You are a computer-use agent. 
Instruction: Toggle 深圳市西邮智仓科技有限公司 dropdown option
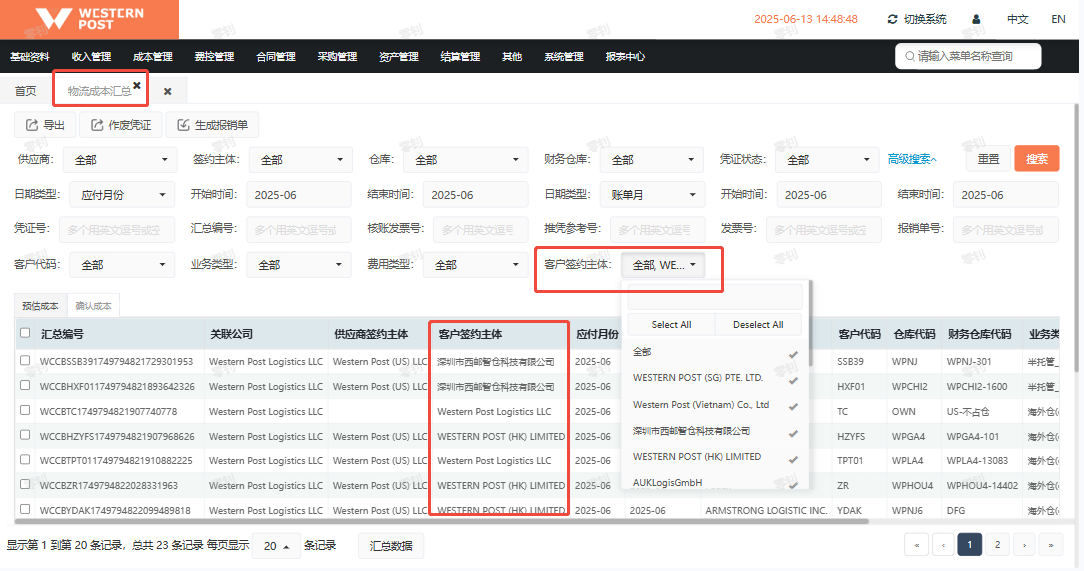pos(716,431)
